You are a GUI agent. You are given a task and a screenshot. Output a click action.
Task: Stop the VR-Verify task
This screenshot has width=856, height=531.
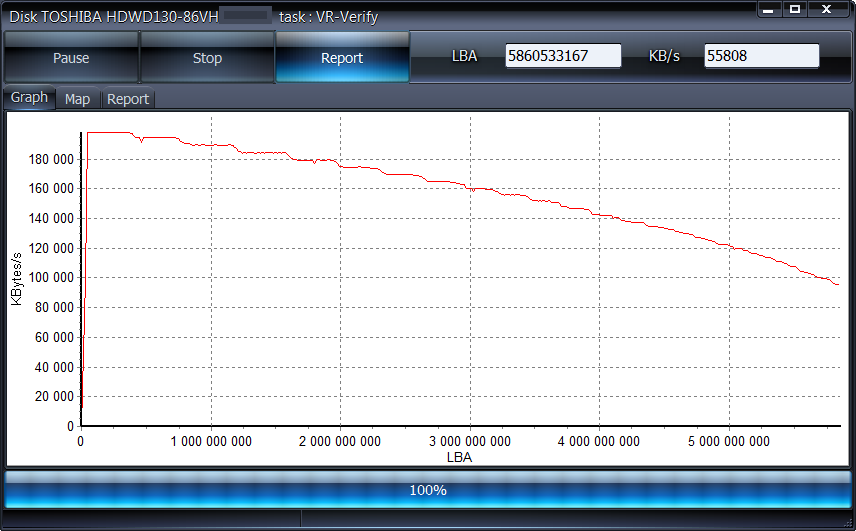click(207, 58)
